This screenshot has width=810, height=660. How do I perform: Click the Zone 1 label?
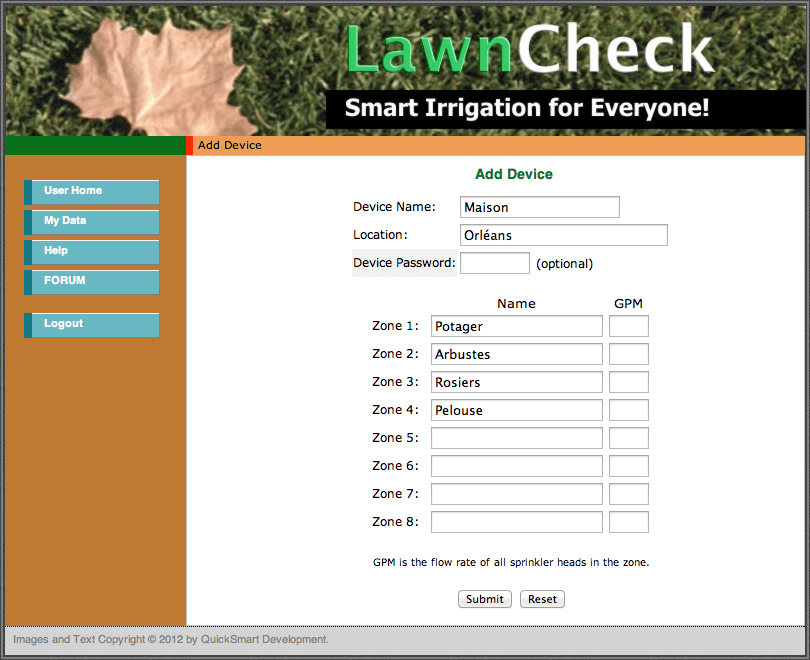395,326
